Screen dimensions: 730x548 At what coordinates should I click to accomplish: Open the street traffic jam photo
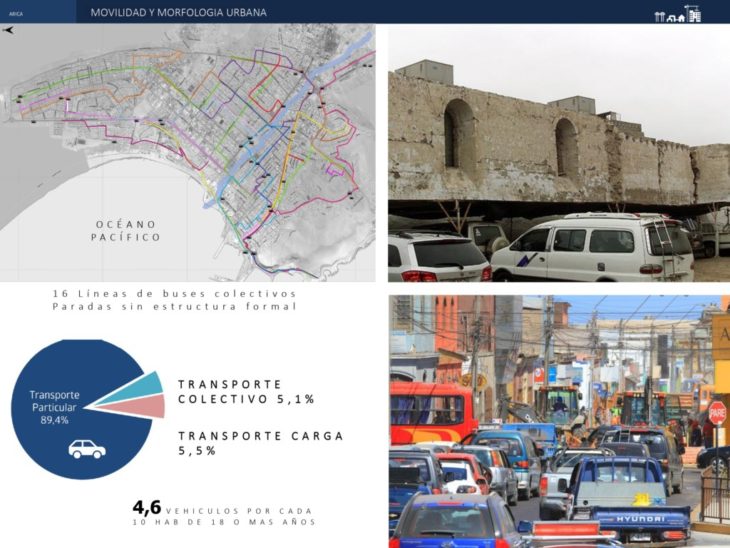point(558,420)
